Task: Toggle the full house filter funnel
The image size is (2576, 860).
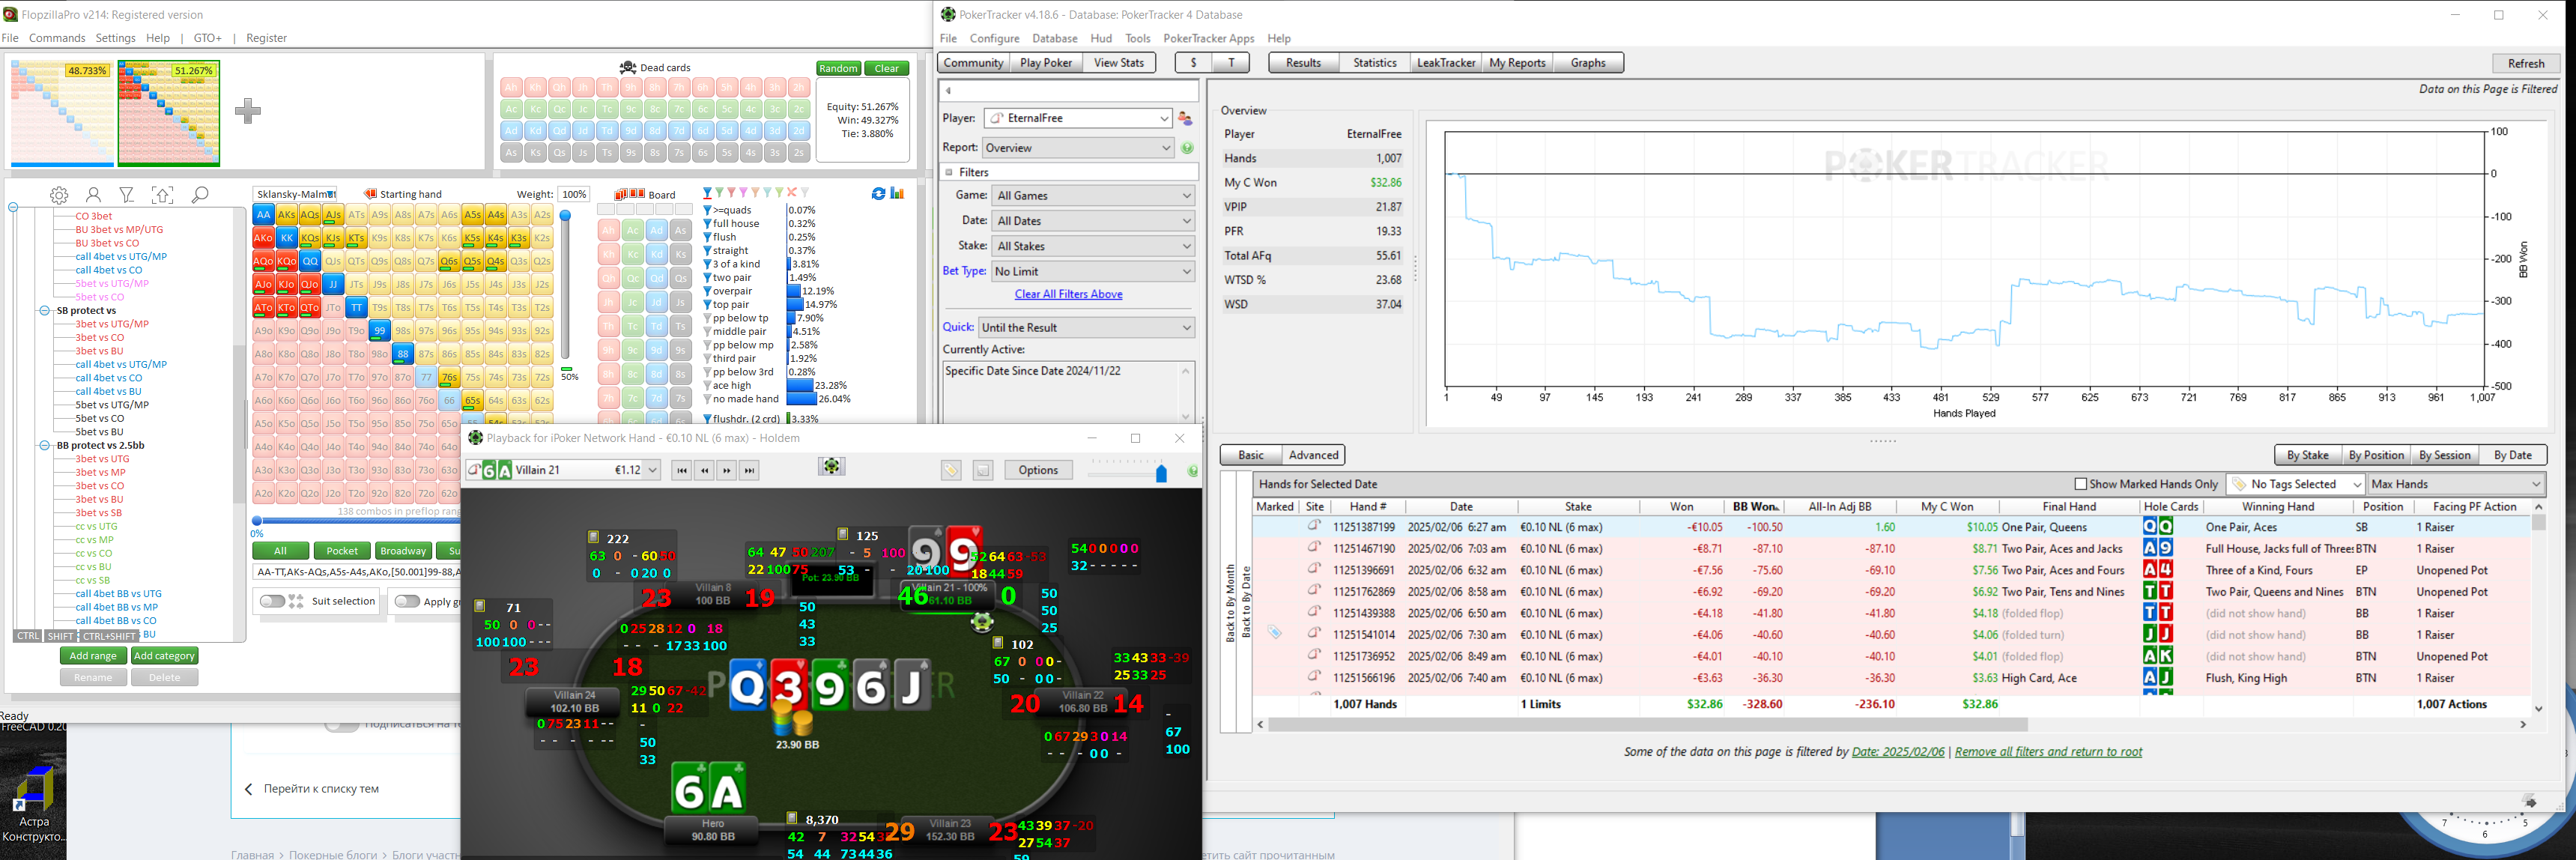Action: point(707,224)
